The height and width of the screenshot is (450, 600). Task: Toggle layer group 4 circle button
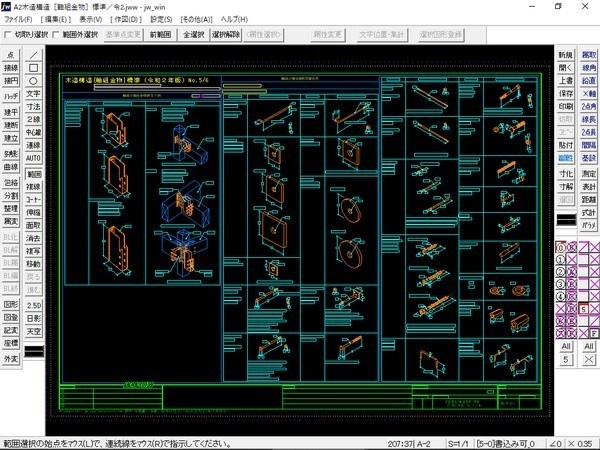click(x=560, y=296)
